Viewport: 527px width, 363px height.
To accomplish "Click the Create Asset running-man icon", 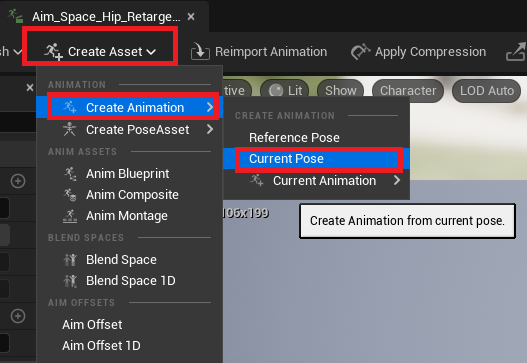I will coord(53,51).
